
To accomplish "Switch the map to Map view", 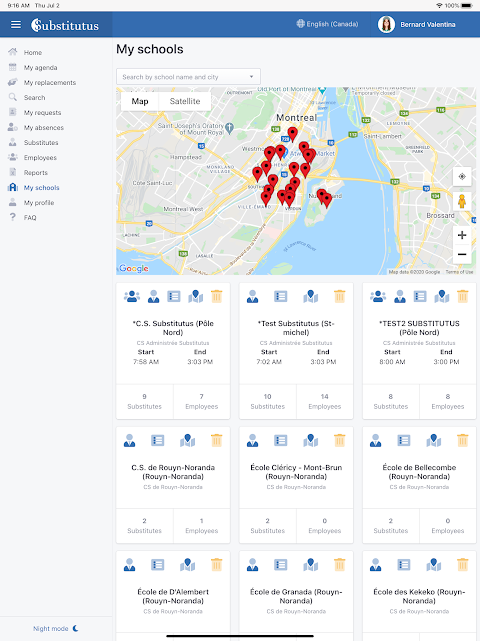I will coord(140,101).
